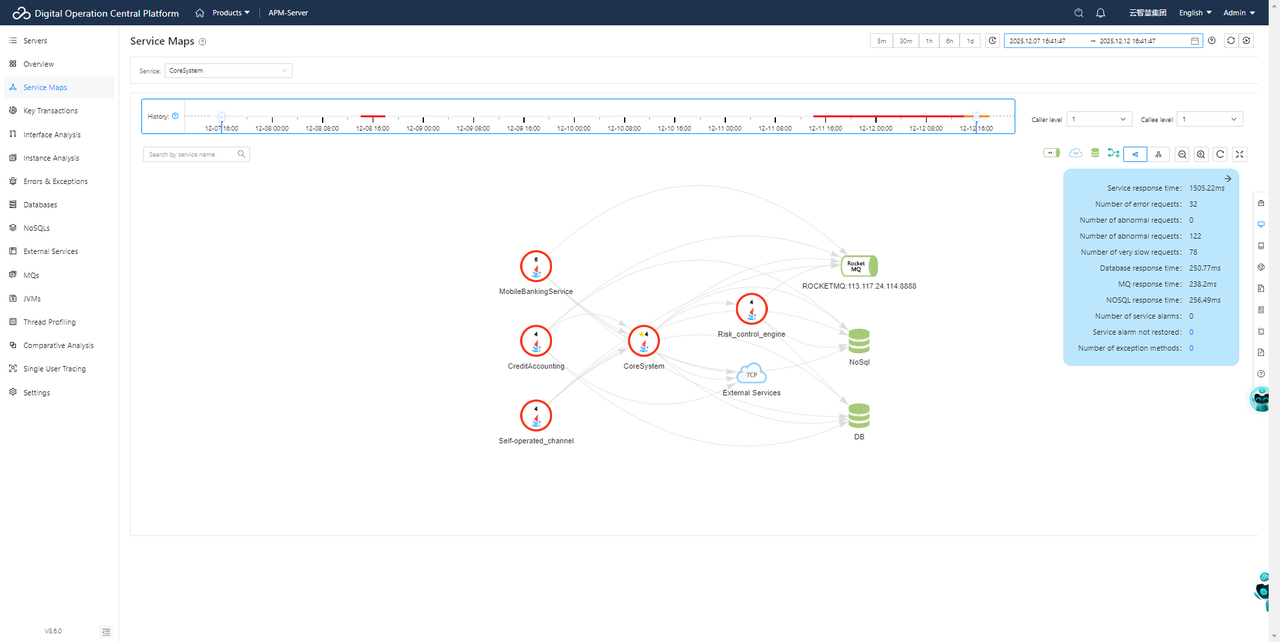Click the 1h time range button
The height and width of the screenshot is (642, 1280).
928,40
